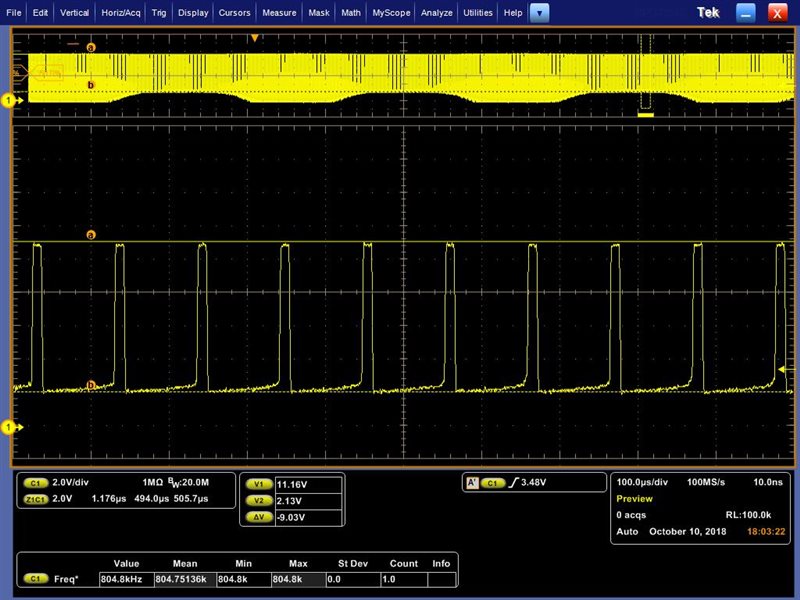Close the Tek application window

(x=777, y=13)
